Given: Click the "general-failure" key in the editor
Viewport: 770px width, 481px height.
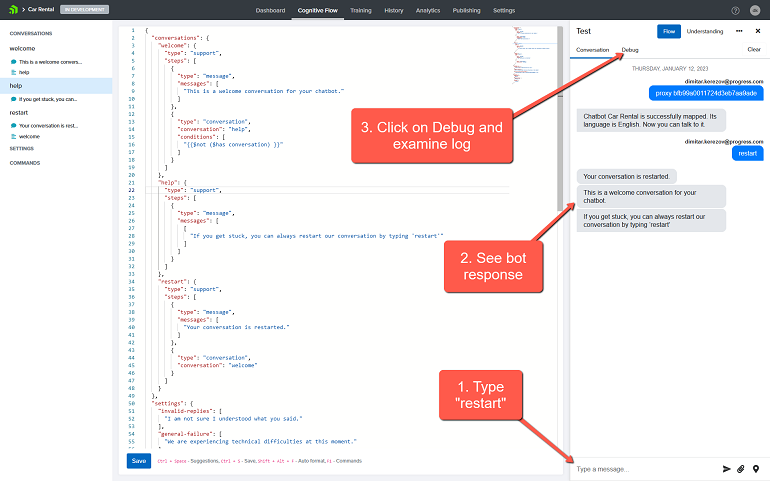Looking at the screenshot, I should point(187,434).
